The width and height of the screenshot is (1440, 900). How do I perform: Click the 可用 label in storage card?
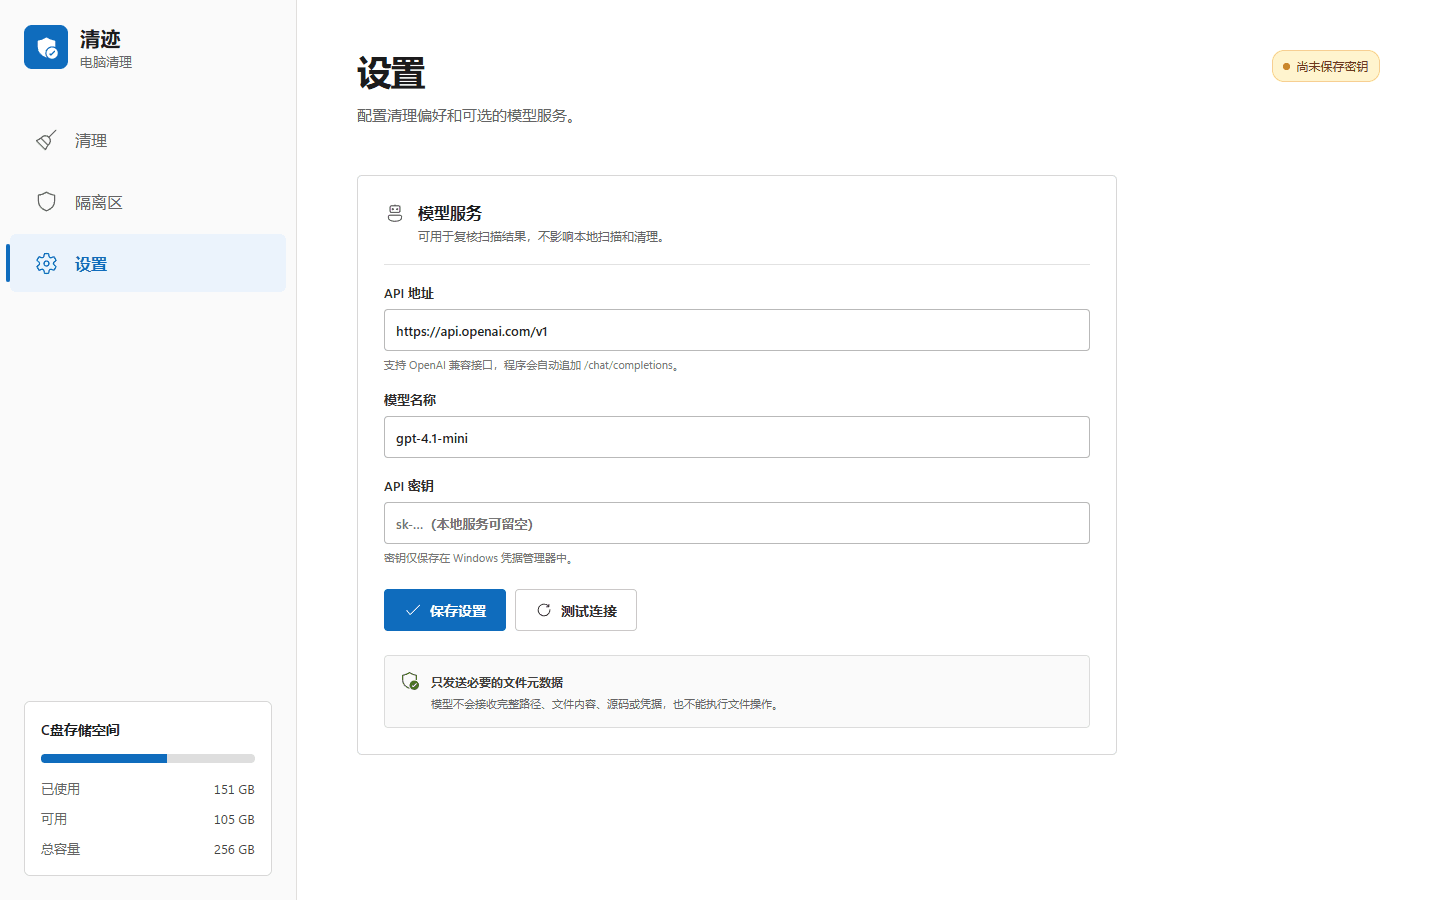pos(54,819)
